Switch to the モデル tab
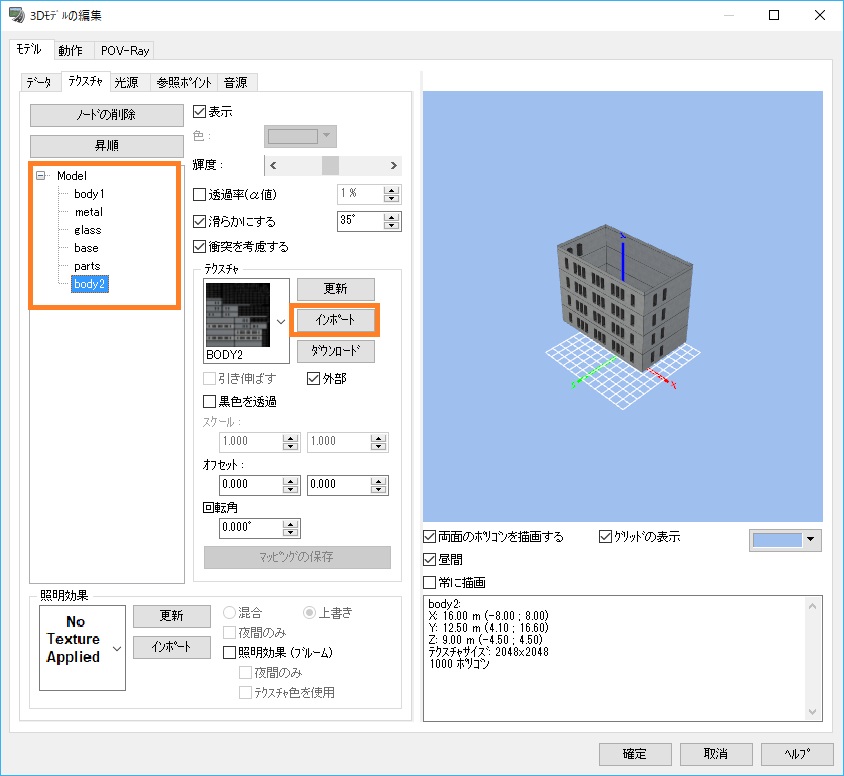Screen dimensions: 844x776 coord(30,50)
